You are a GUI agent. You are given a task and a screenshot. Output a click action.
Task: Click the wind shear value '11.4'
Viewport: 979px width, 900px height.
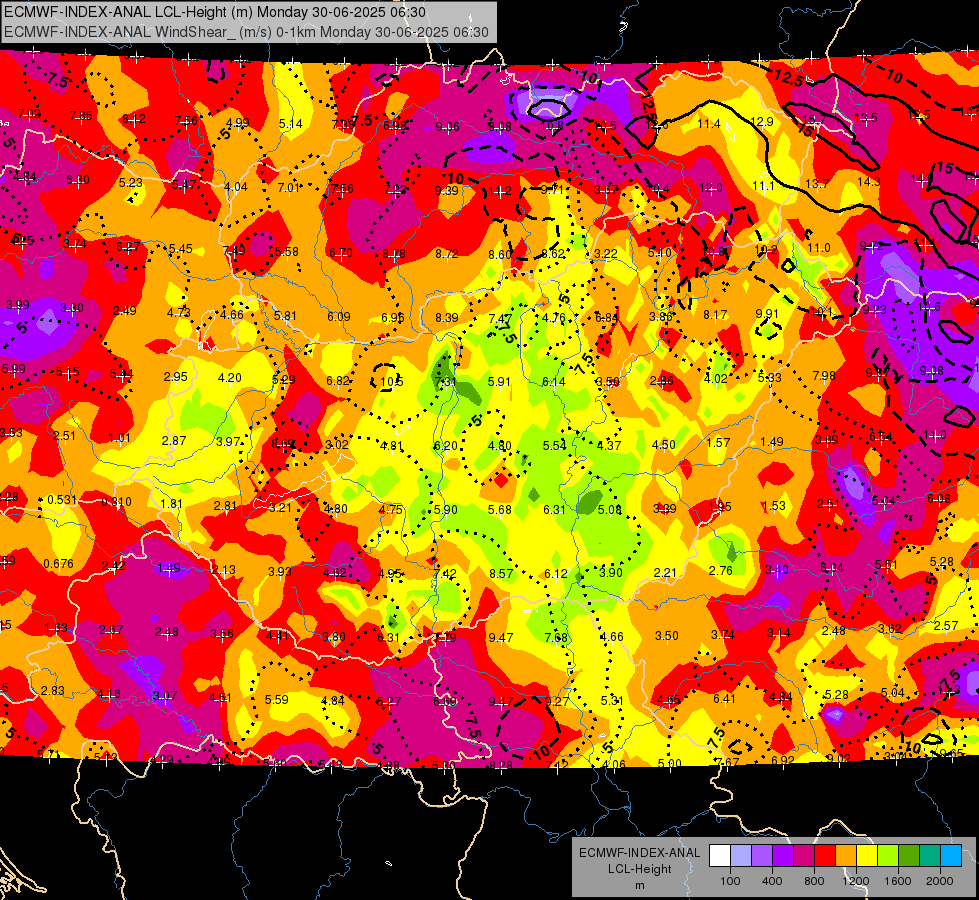709,124
